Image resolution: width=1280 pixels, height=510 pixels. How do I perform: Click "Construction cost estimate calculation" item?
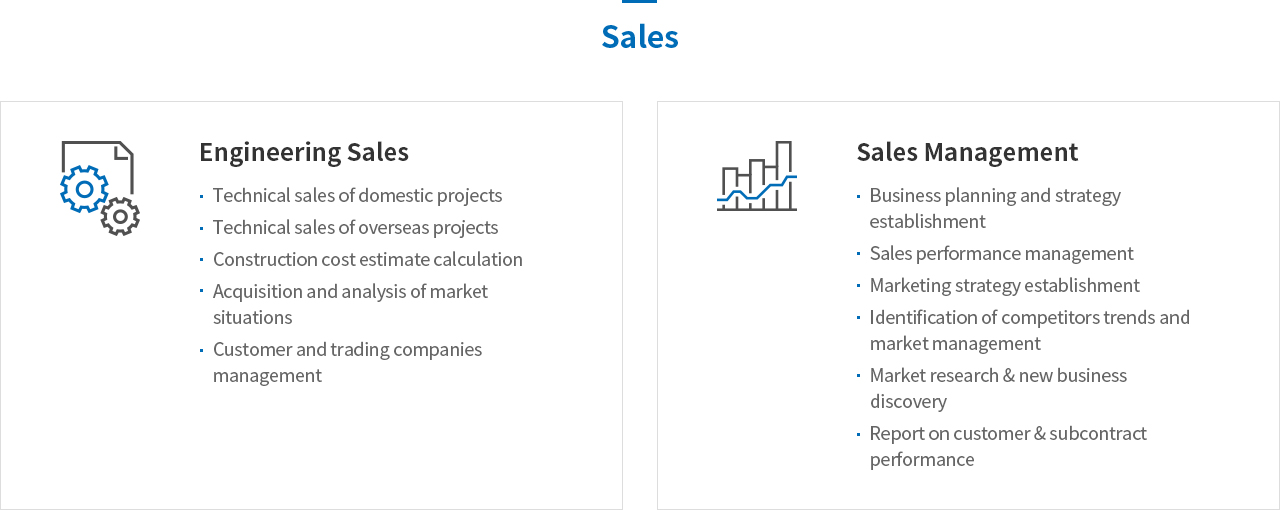point(367,259)
